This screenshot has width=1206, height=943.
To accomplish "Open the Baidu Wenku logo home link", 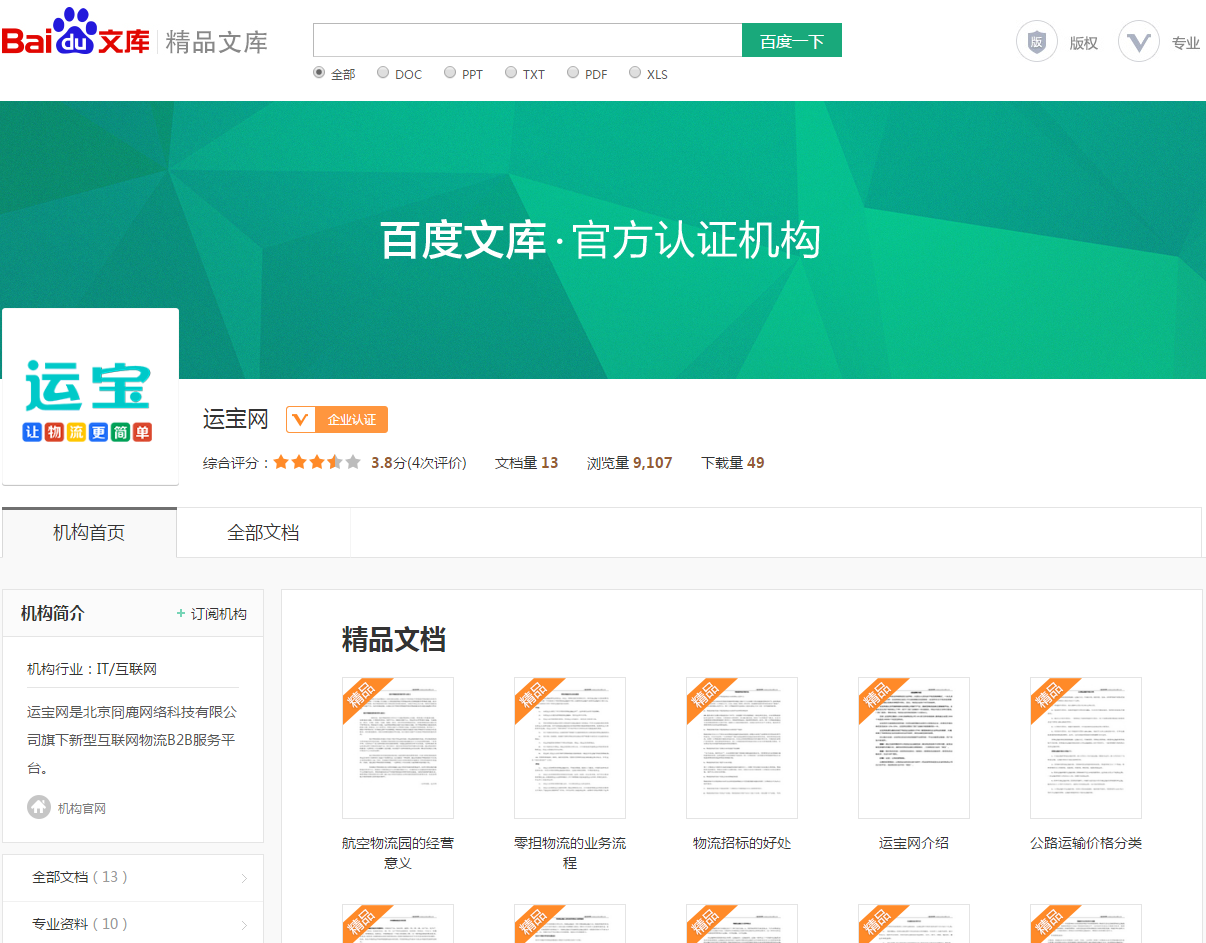I will 76,33.
